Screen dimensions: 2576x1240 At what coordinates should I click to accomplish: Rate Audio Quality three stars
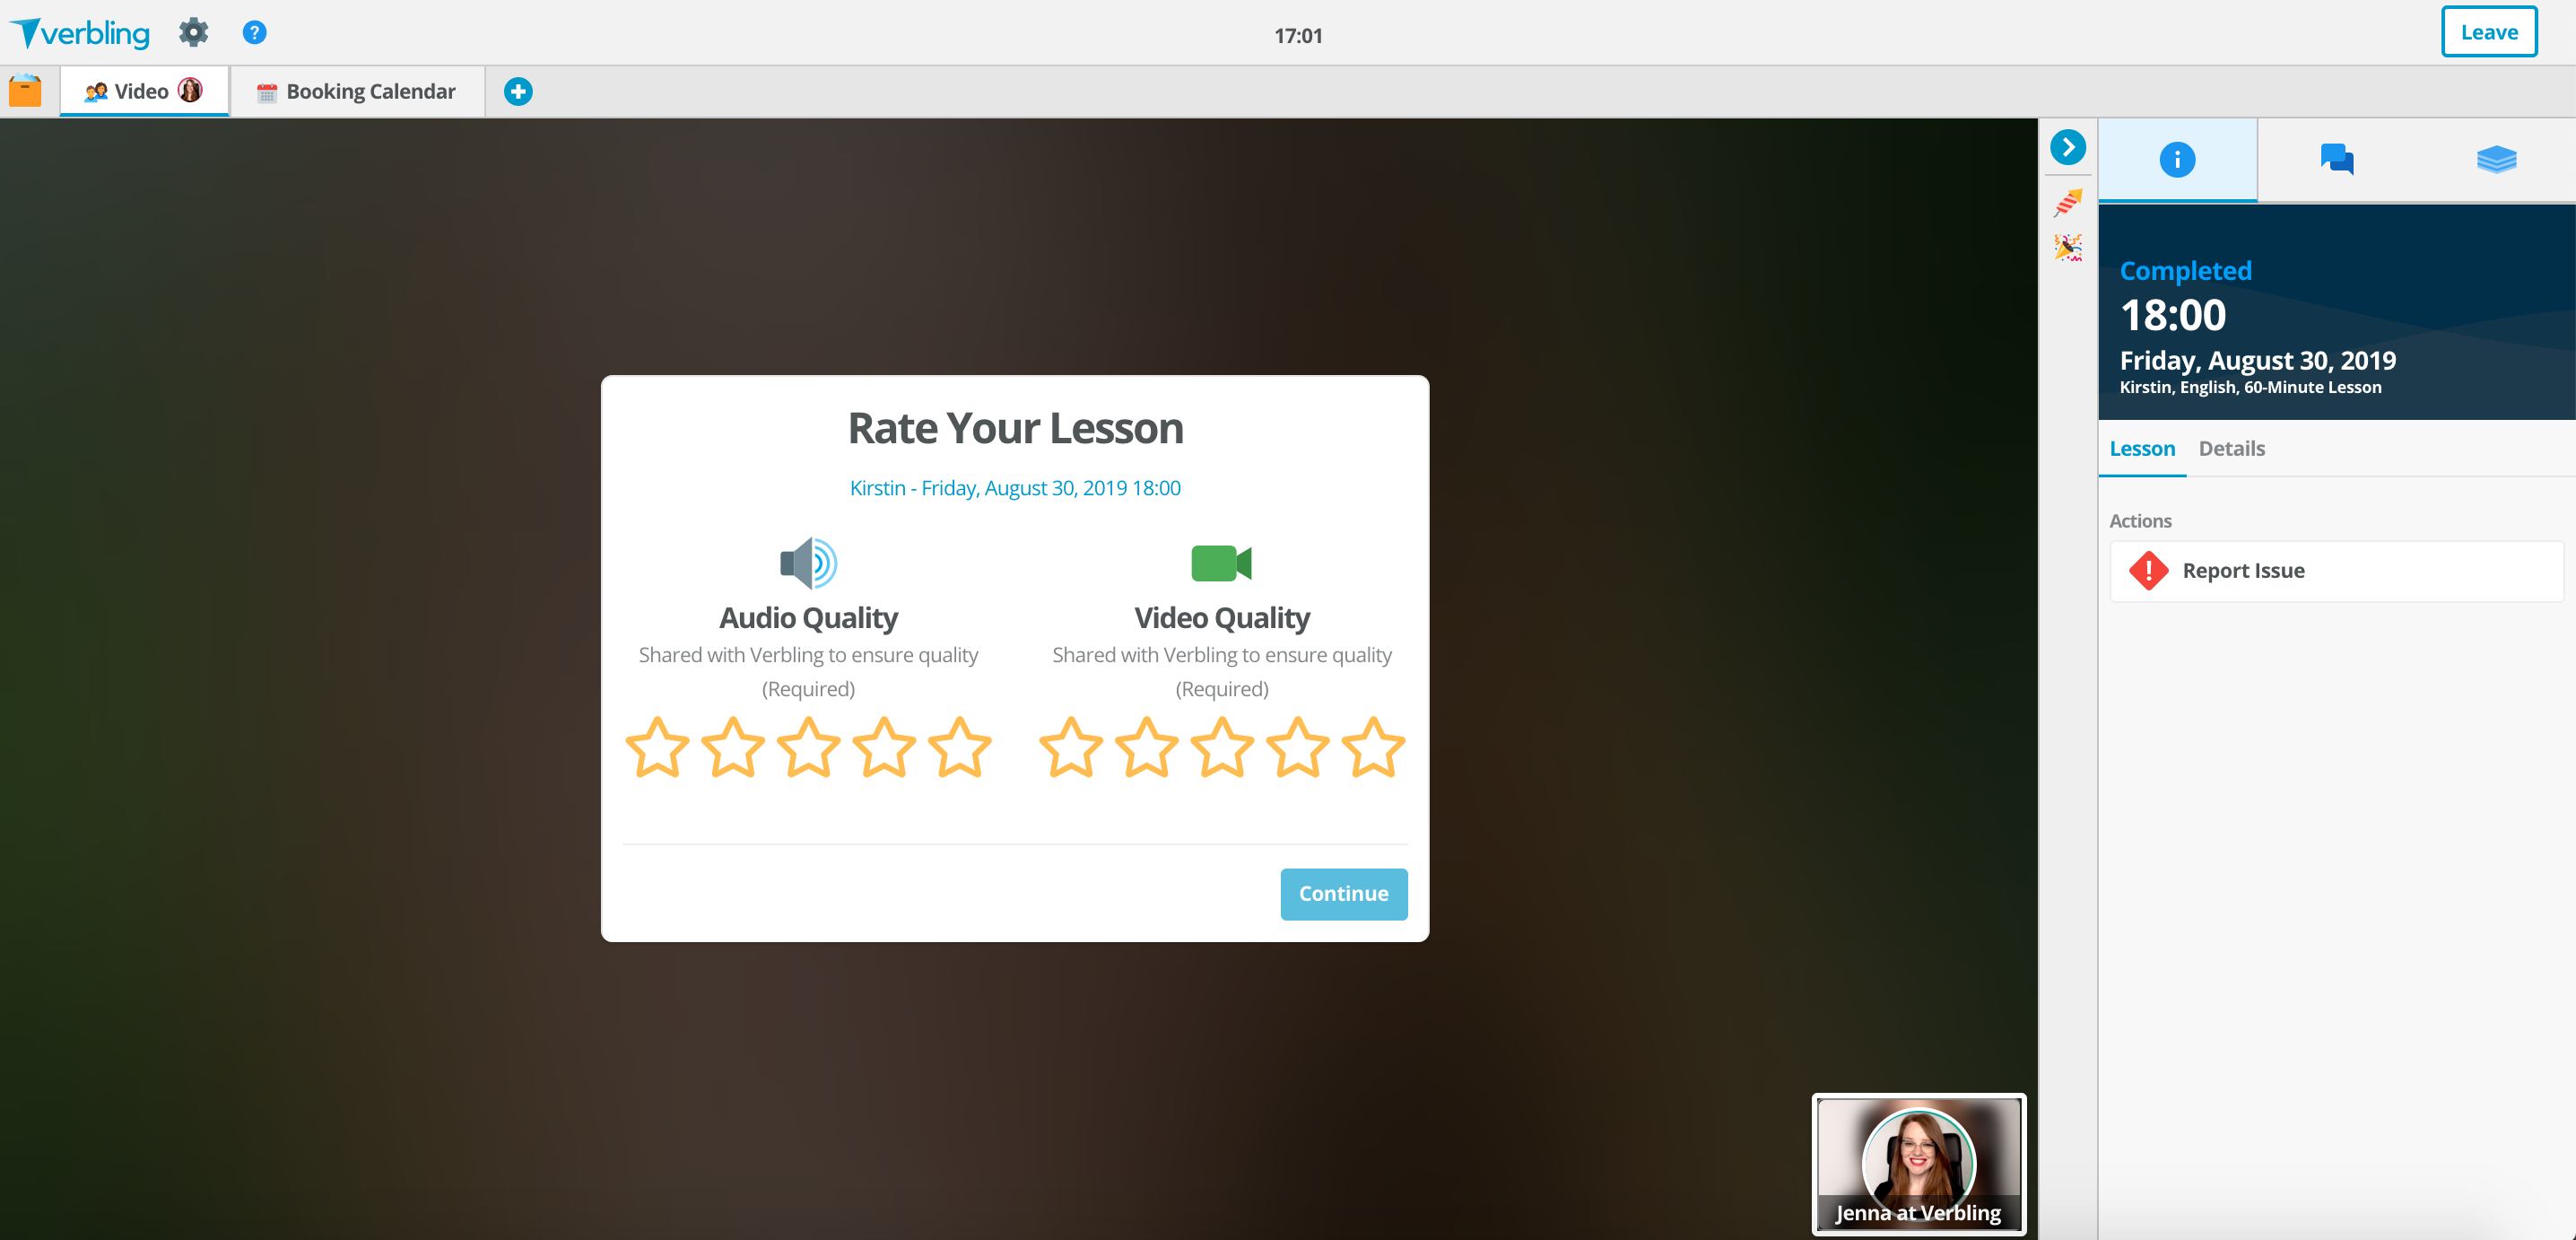coord(808,748)
